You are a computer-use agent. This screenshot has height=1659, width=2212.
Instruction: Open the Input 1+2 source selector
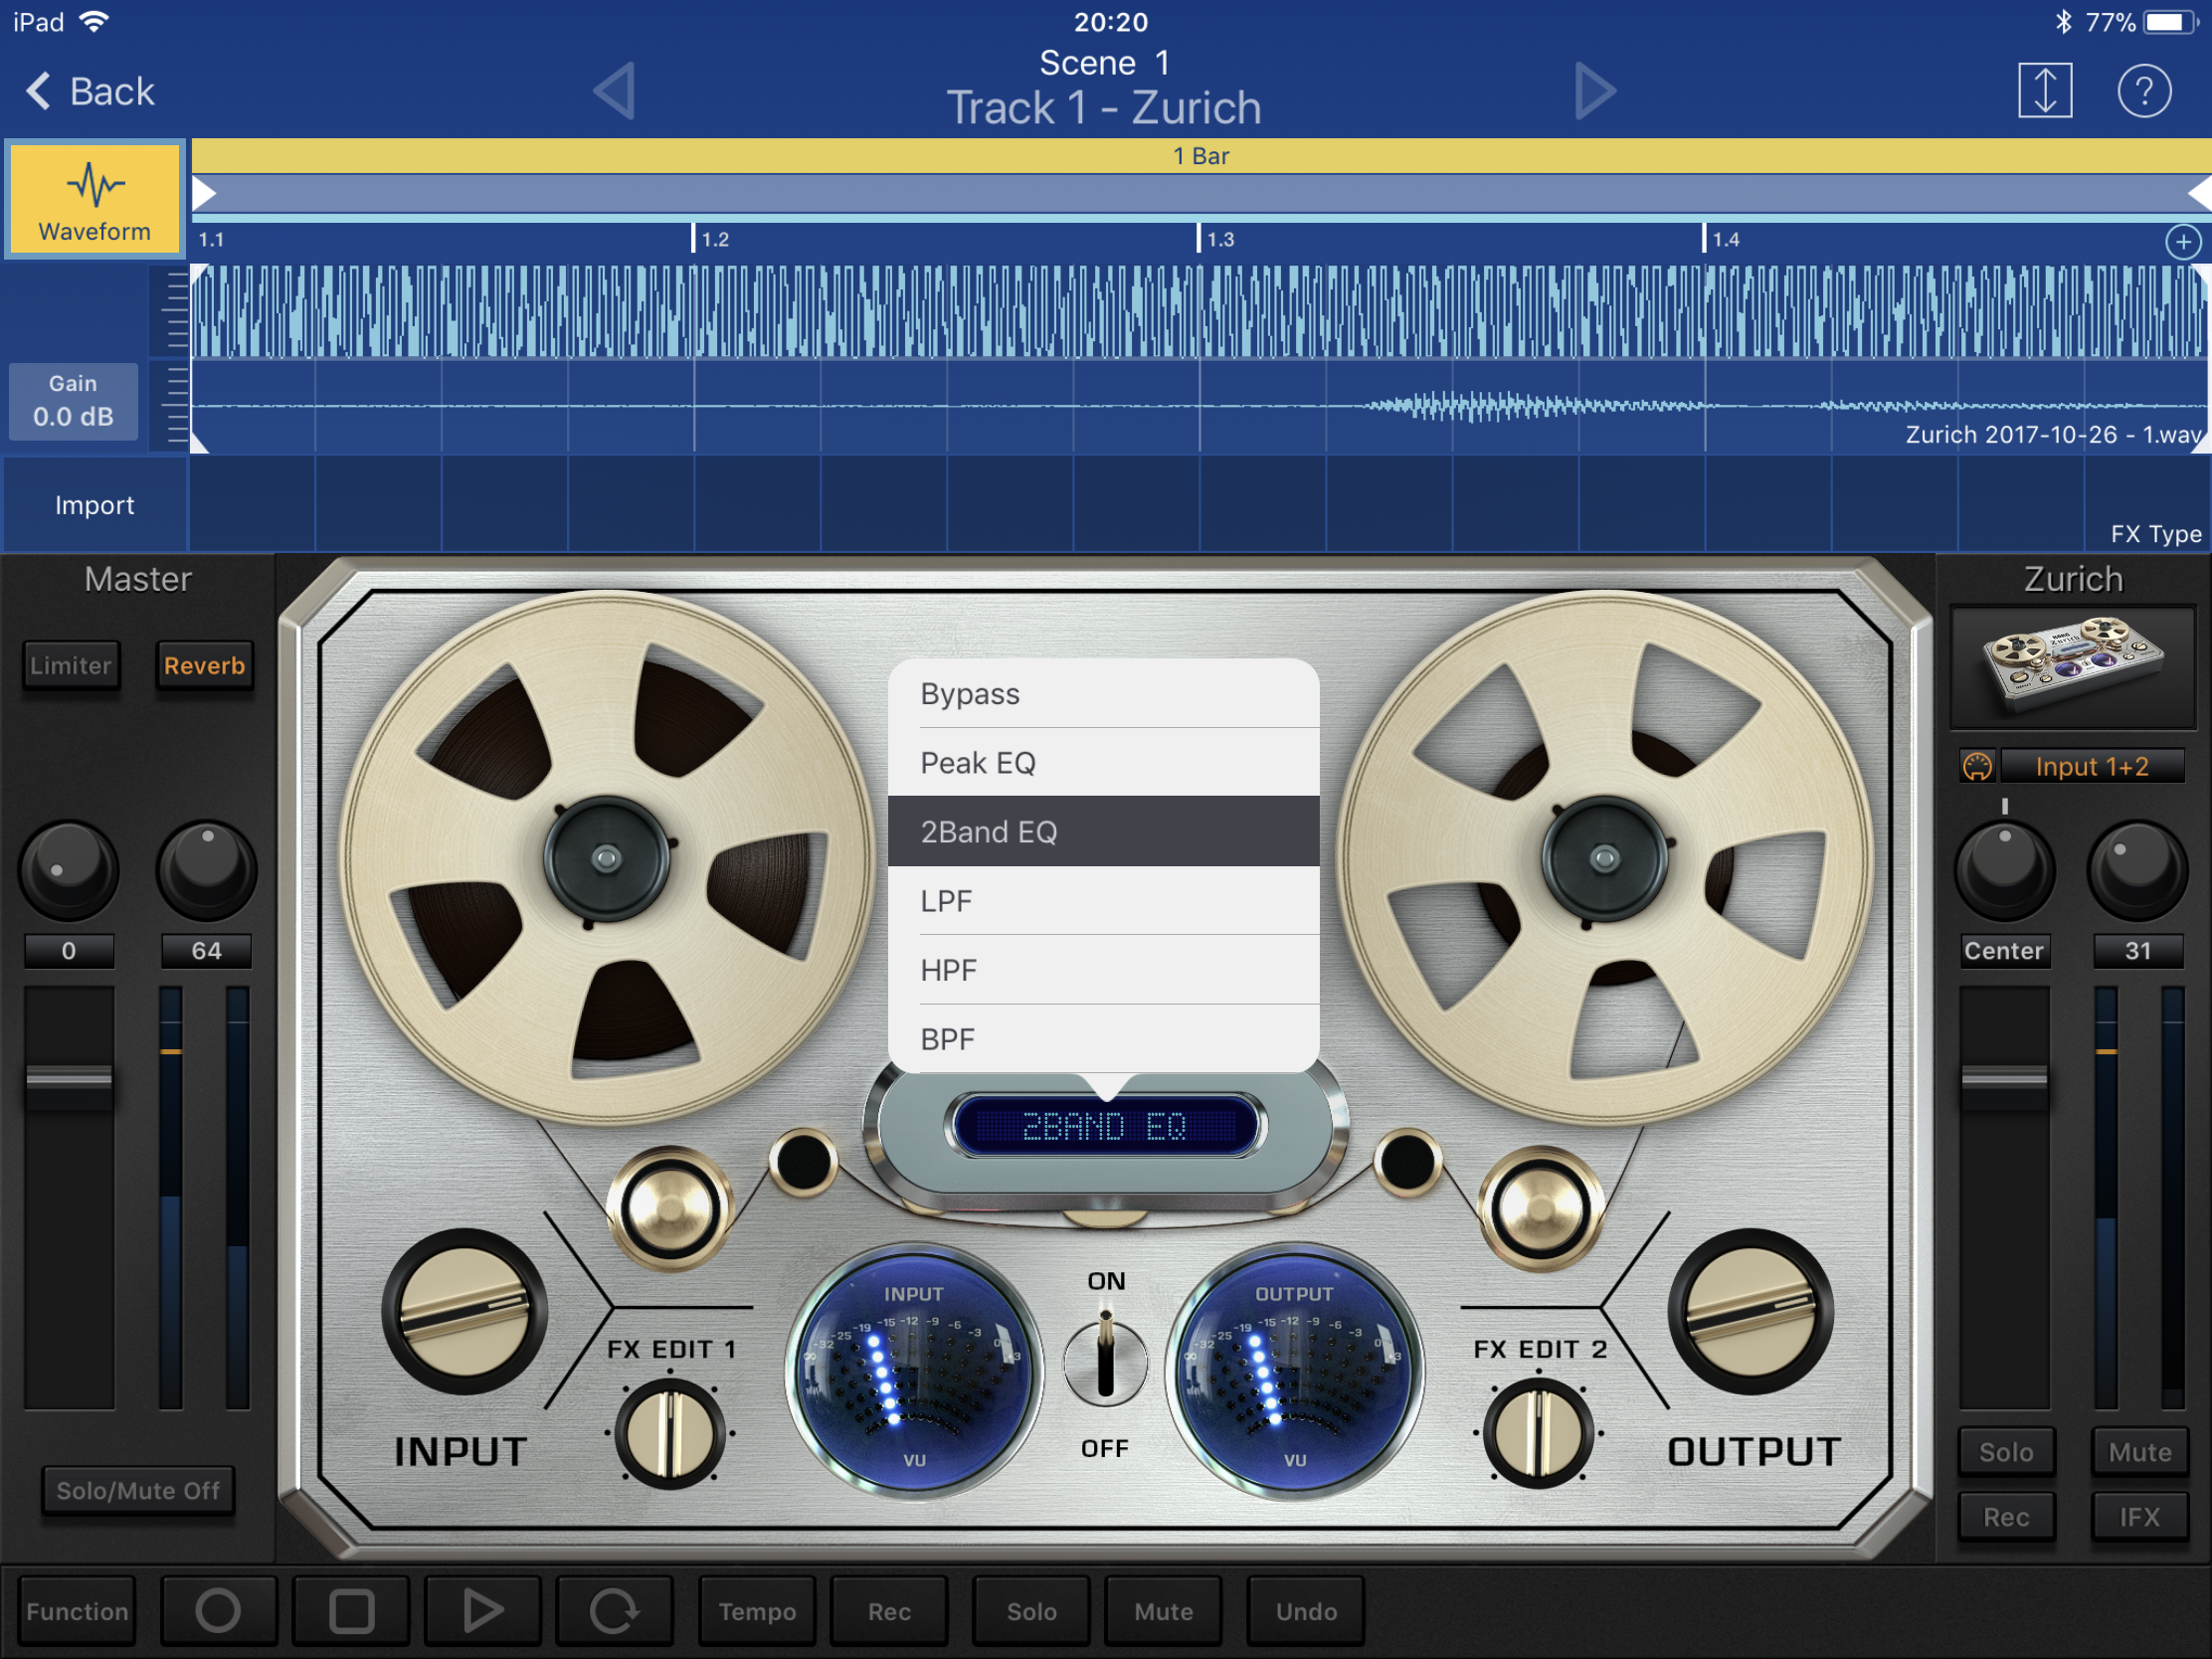click(2092, 766)
